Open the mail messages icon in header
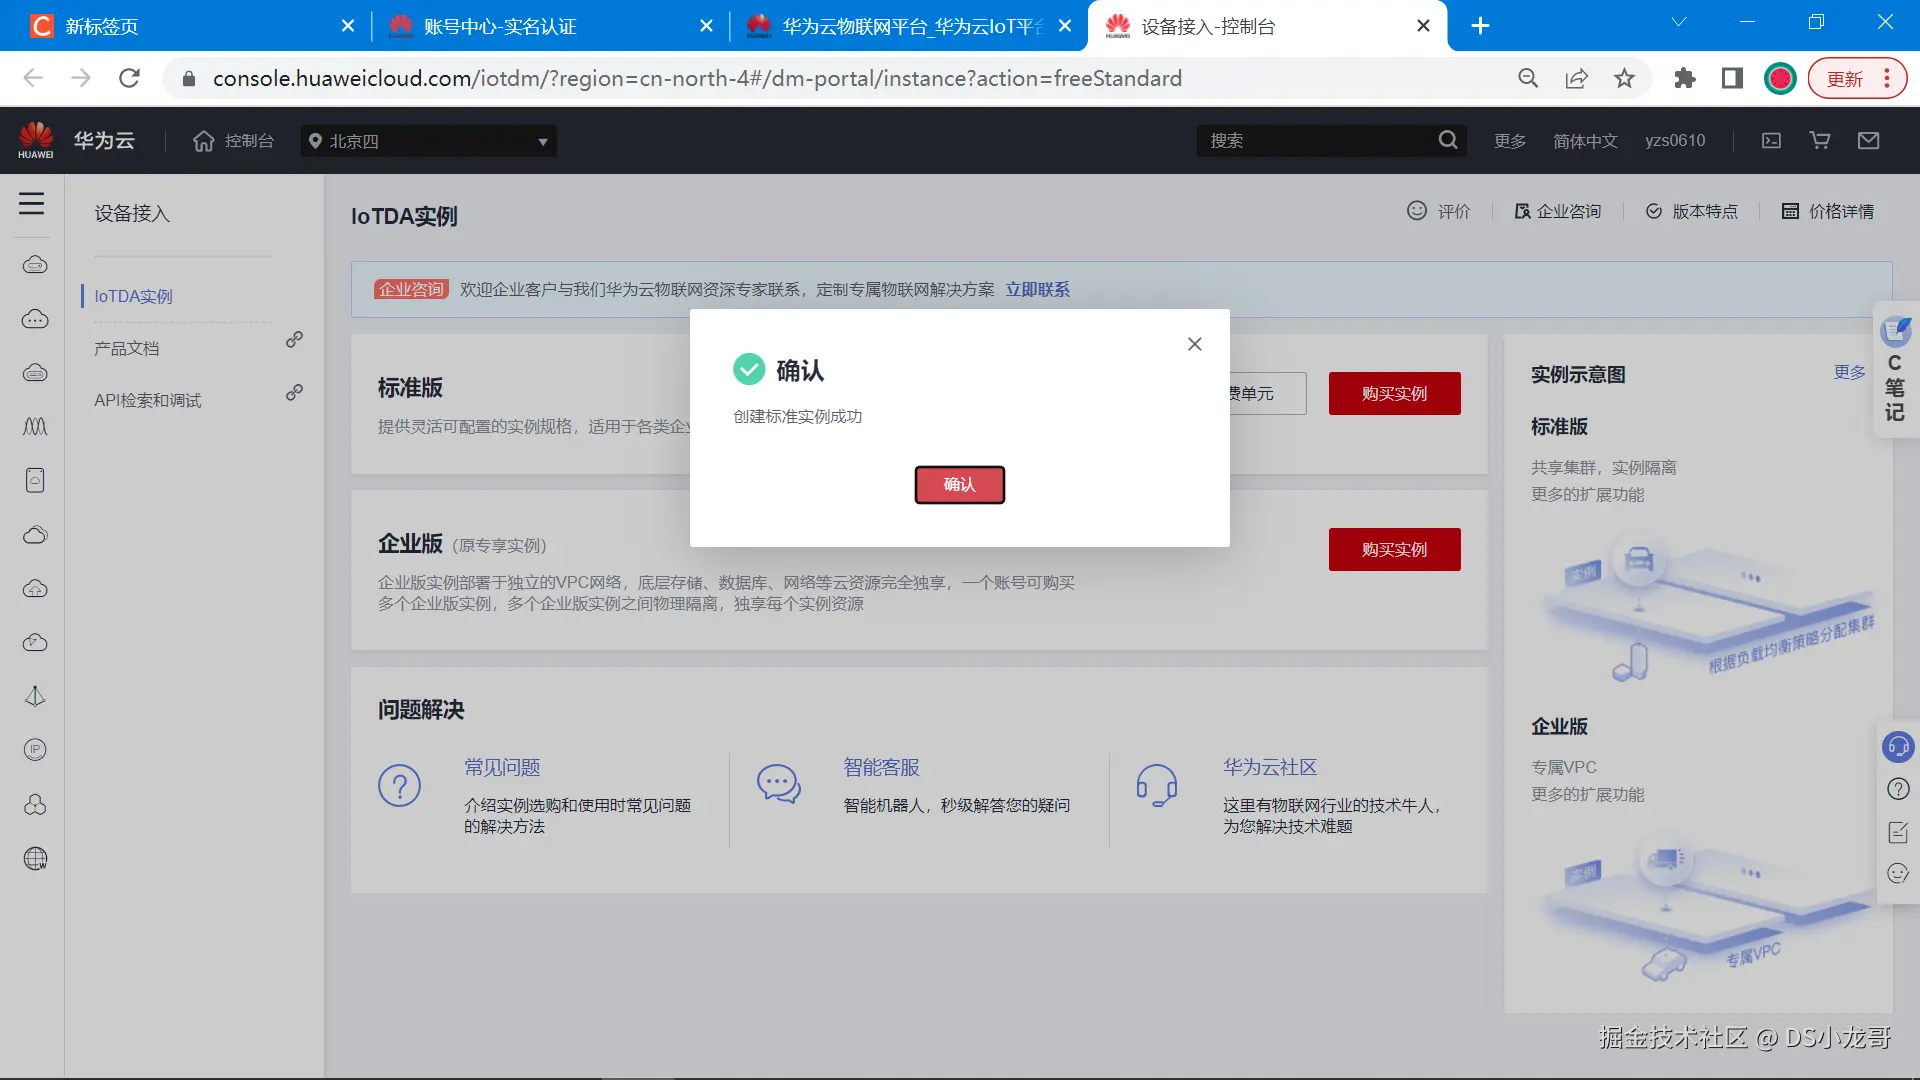The image size is (1920, 1080). 1868,141
